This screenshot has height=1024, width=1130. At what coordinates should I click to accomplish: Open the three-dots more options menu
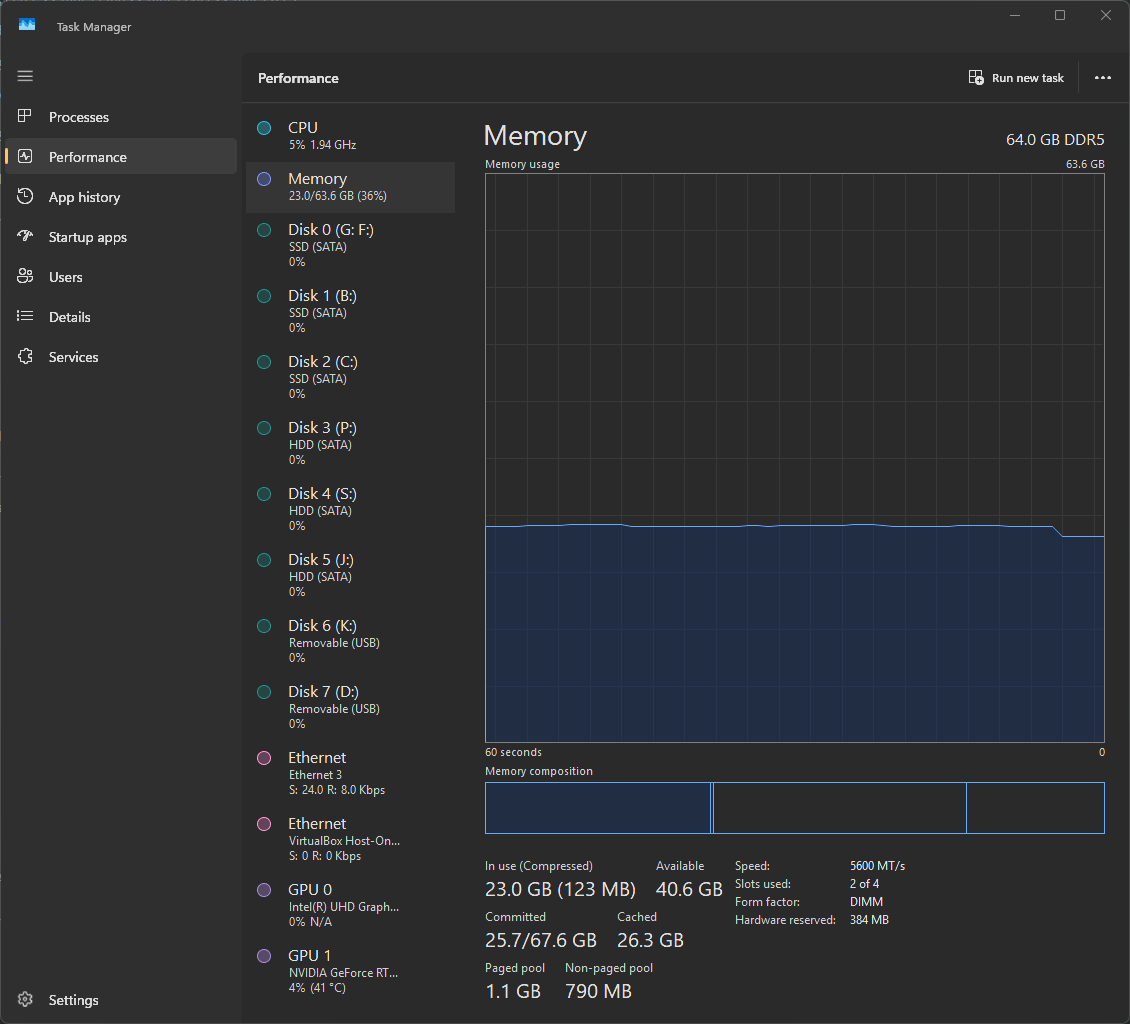coord(1103,78)
